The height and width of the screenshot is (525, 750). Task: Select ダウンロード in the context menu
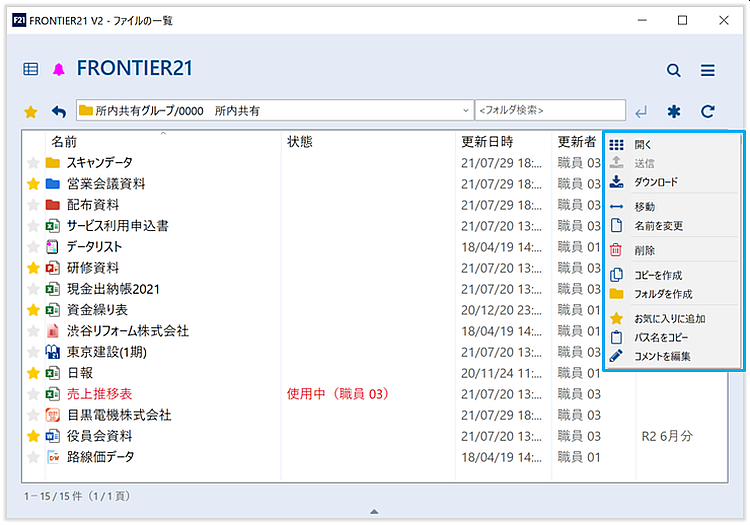655,182
